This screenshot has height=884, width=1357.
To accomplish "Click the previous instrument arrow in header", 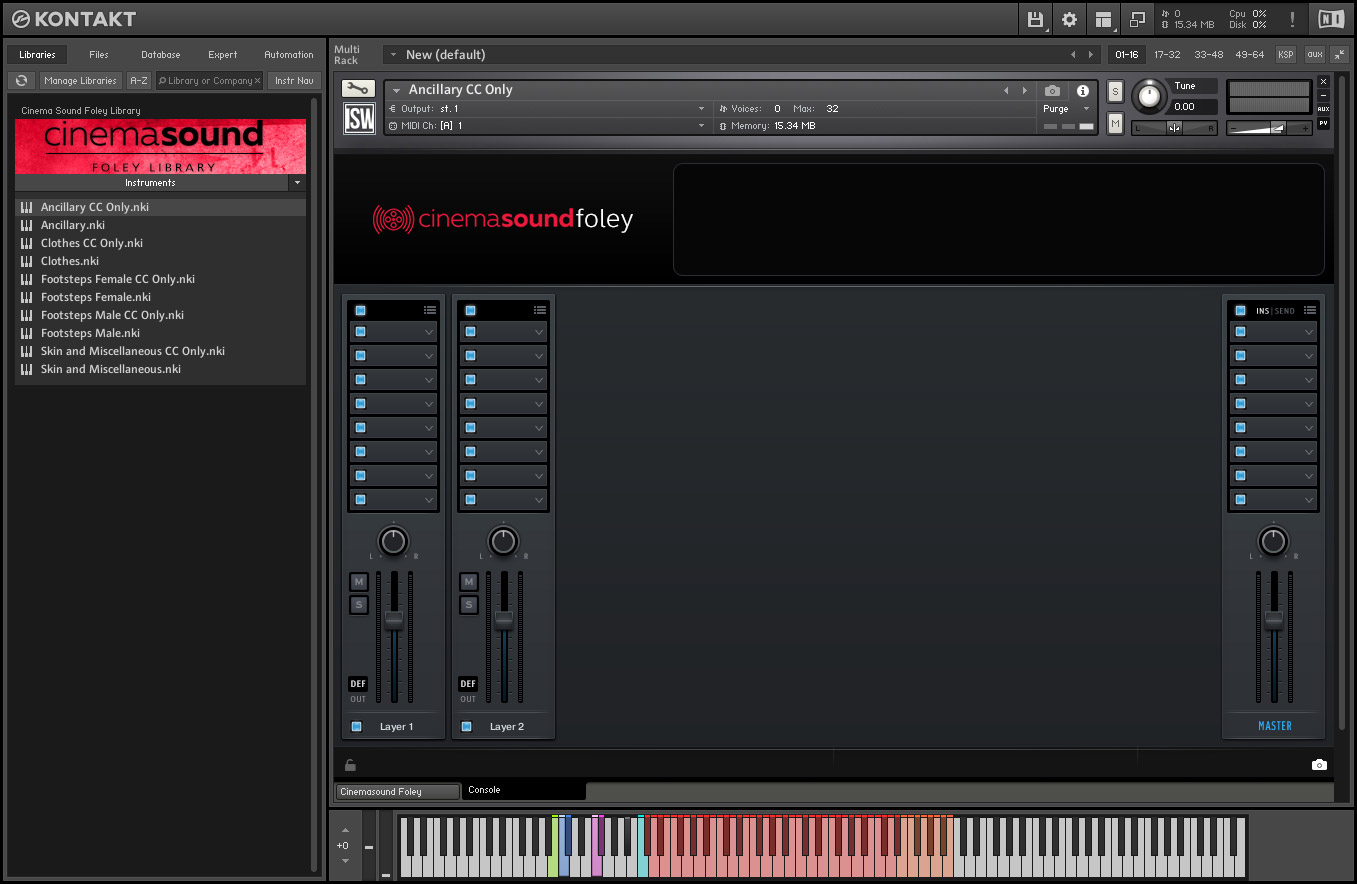I will [1007, 90].
